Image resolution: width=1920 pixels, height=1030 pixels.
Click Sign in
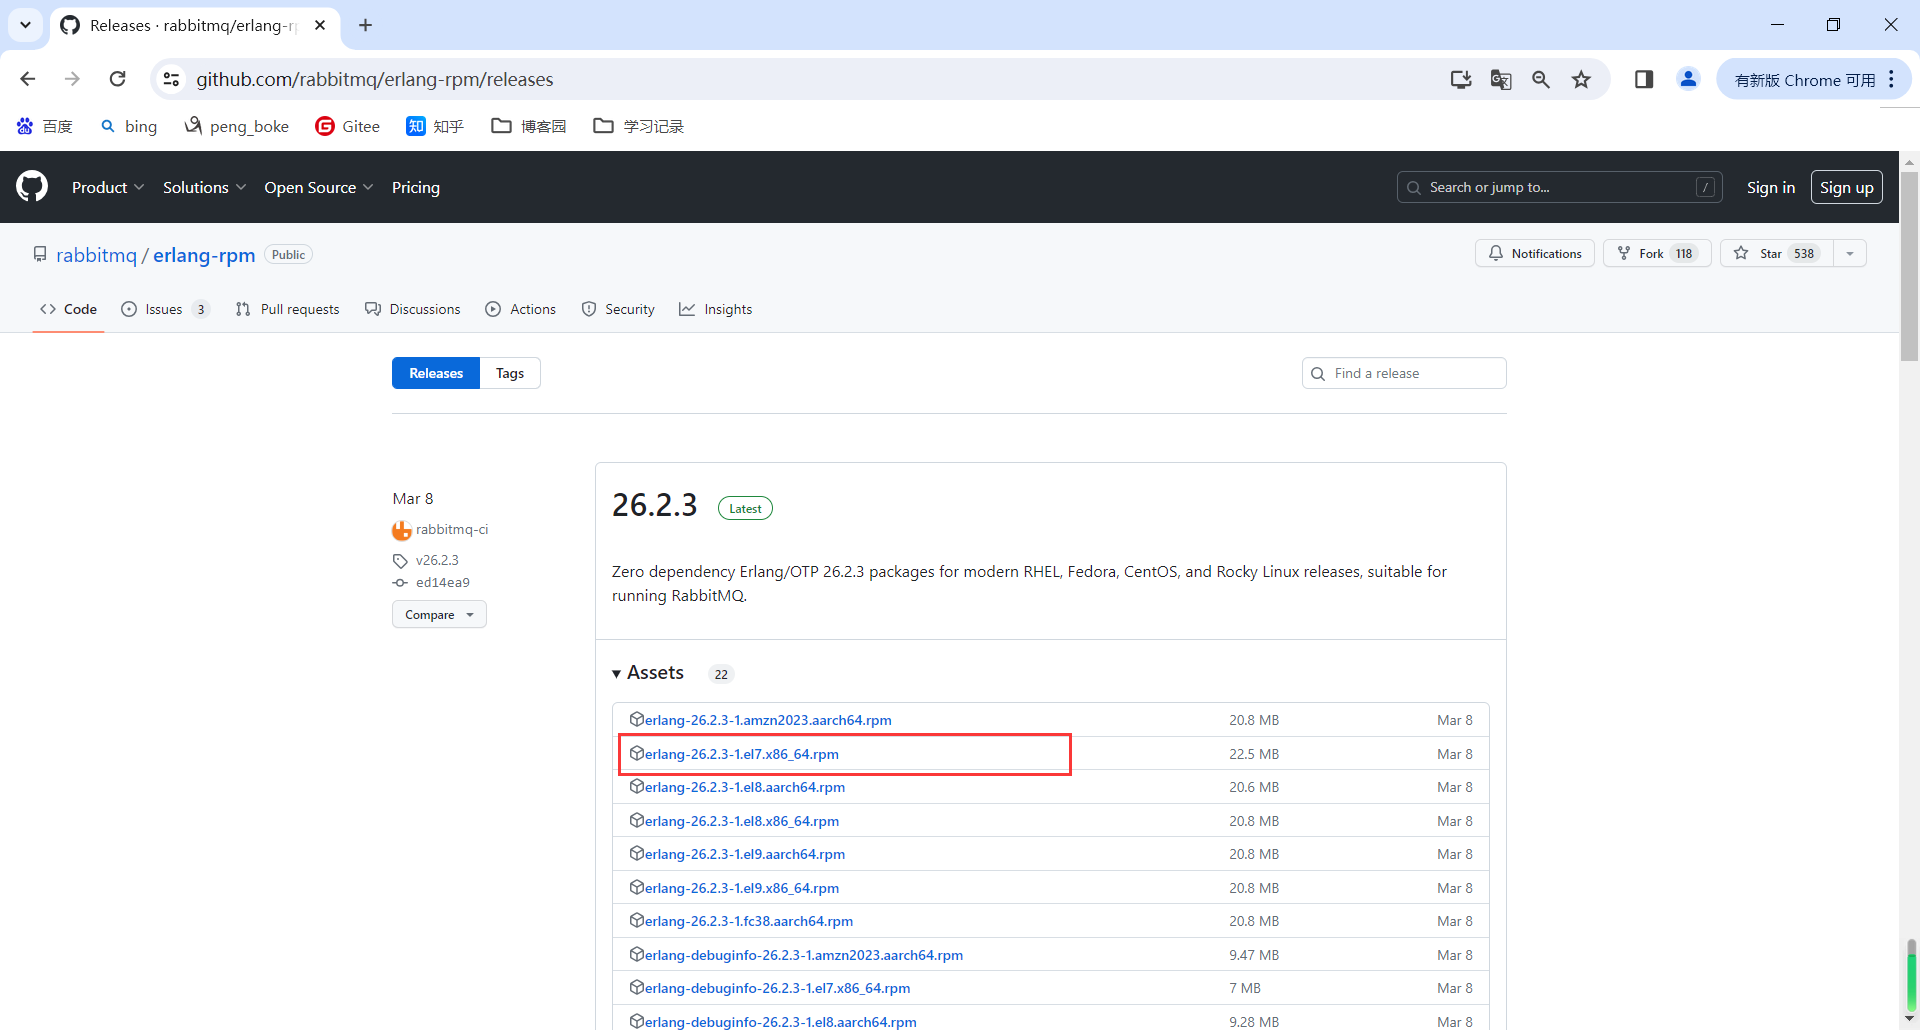click(x=1770, y=187)
